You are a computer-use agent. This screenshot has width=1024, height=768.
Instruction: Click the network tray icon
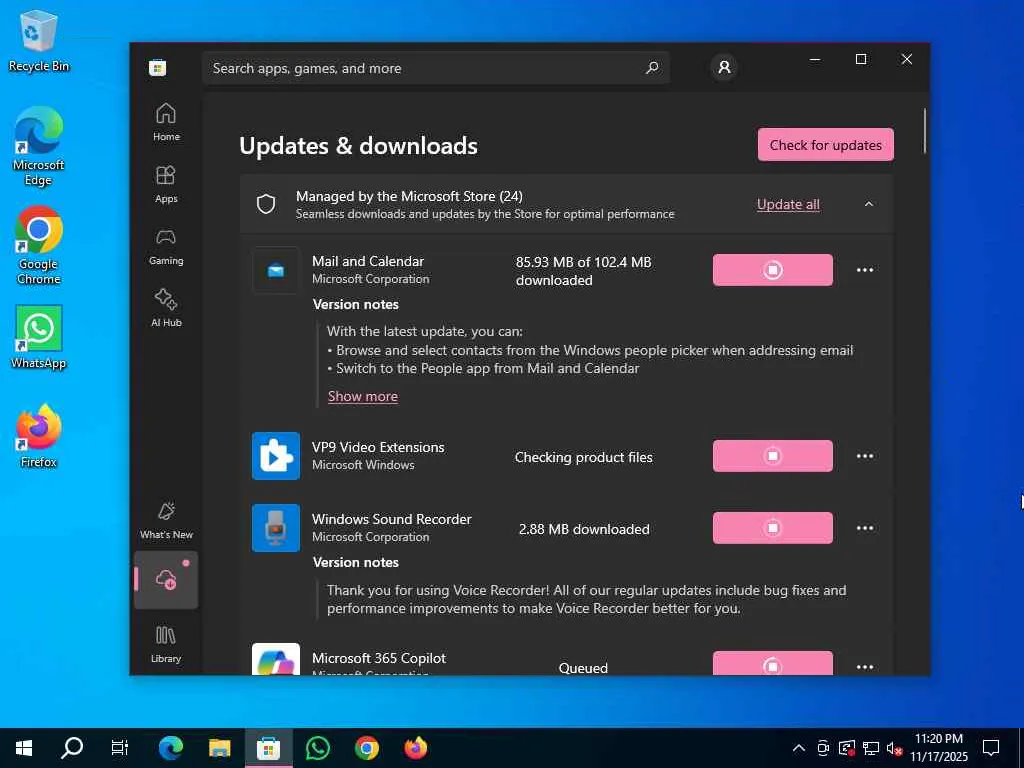[x=871, y=748]
